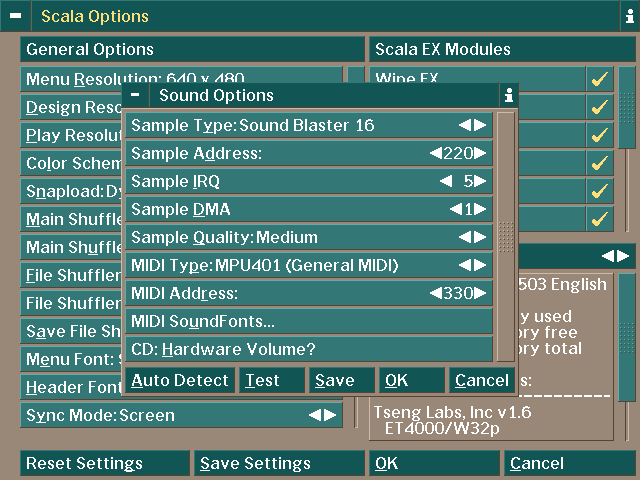This screenshot has width=640, height=480.
Task: Click left arrow to decrease MIDI Address
Action: pyautogui.click(x=435, y=293)
